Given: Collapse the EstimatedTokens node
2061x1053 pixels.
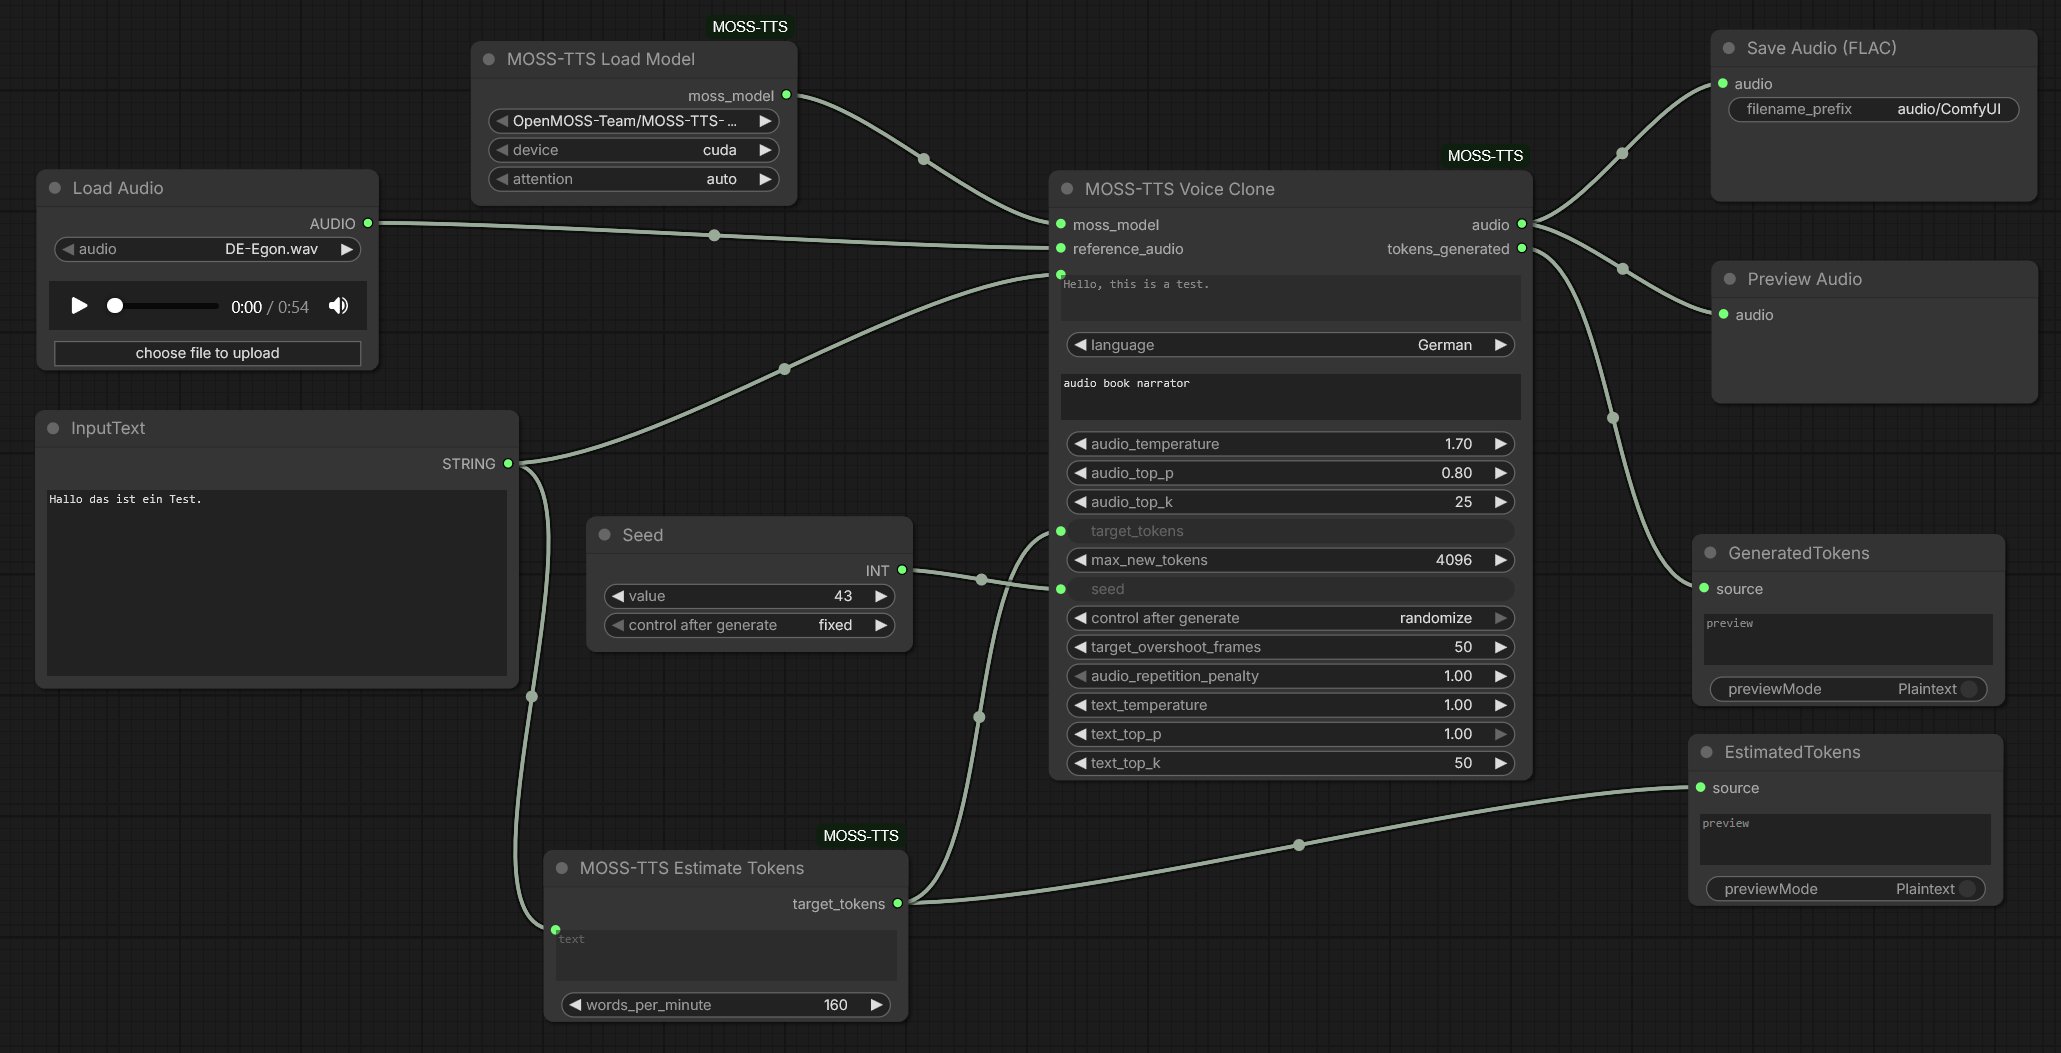Looking at the screenshot, I should point(1707,752).
